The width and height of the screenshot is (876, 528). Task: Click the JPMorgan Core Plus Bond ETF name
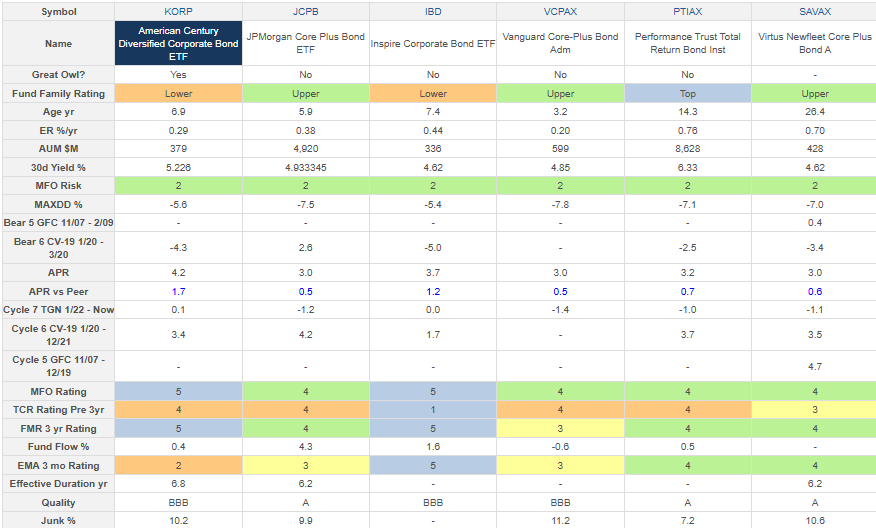[305, 44]
